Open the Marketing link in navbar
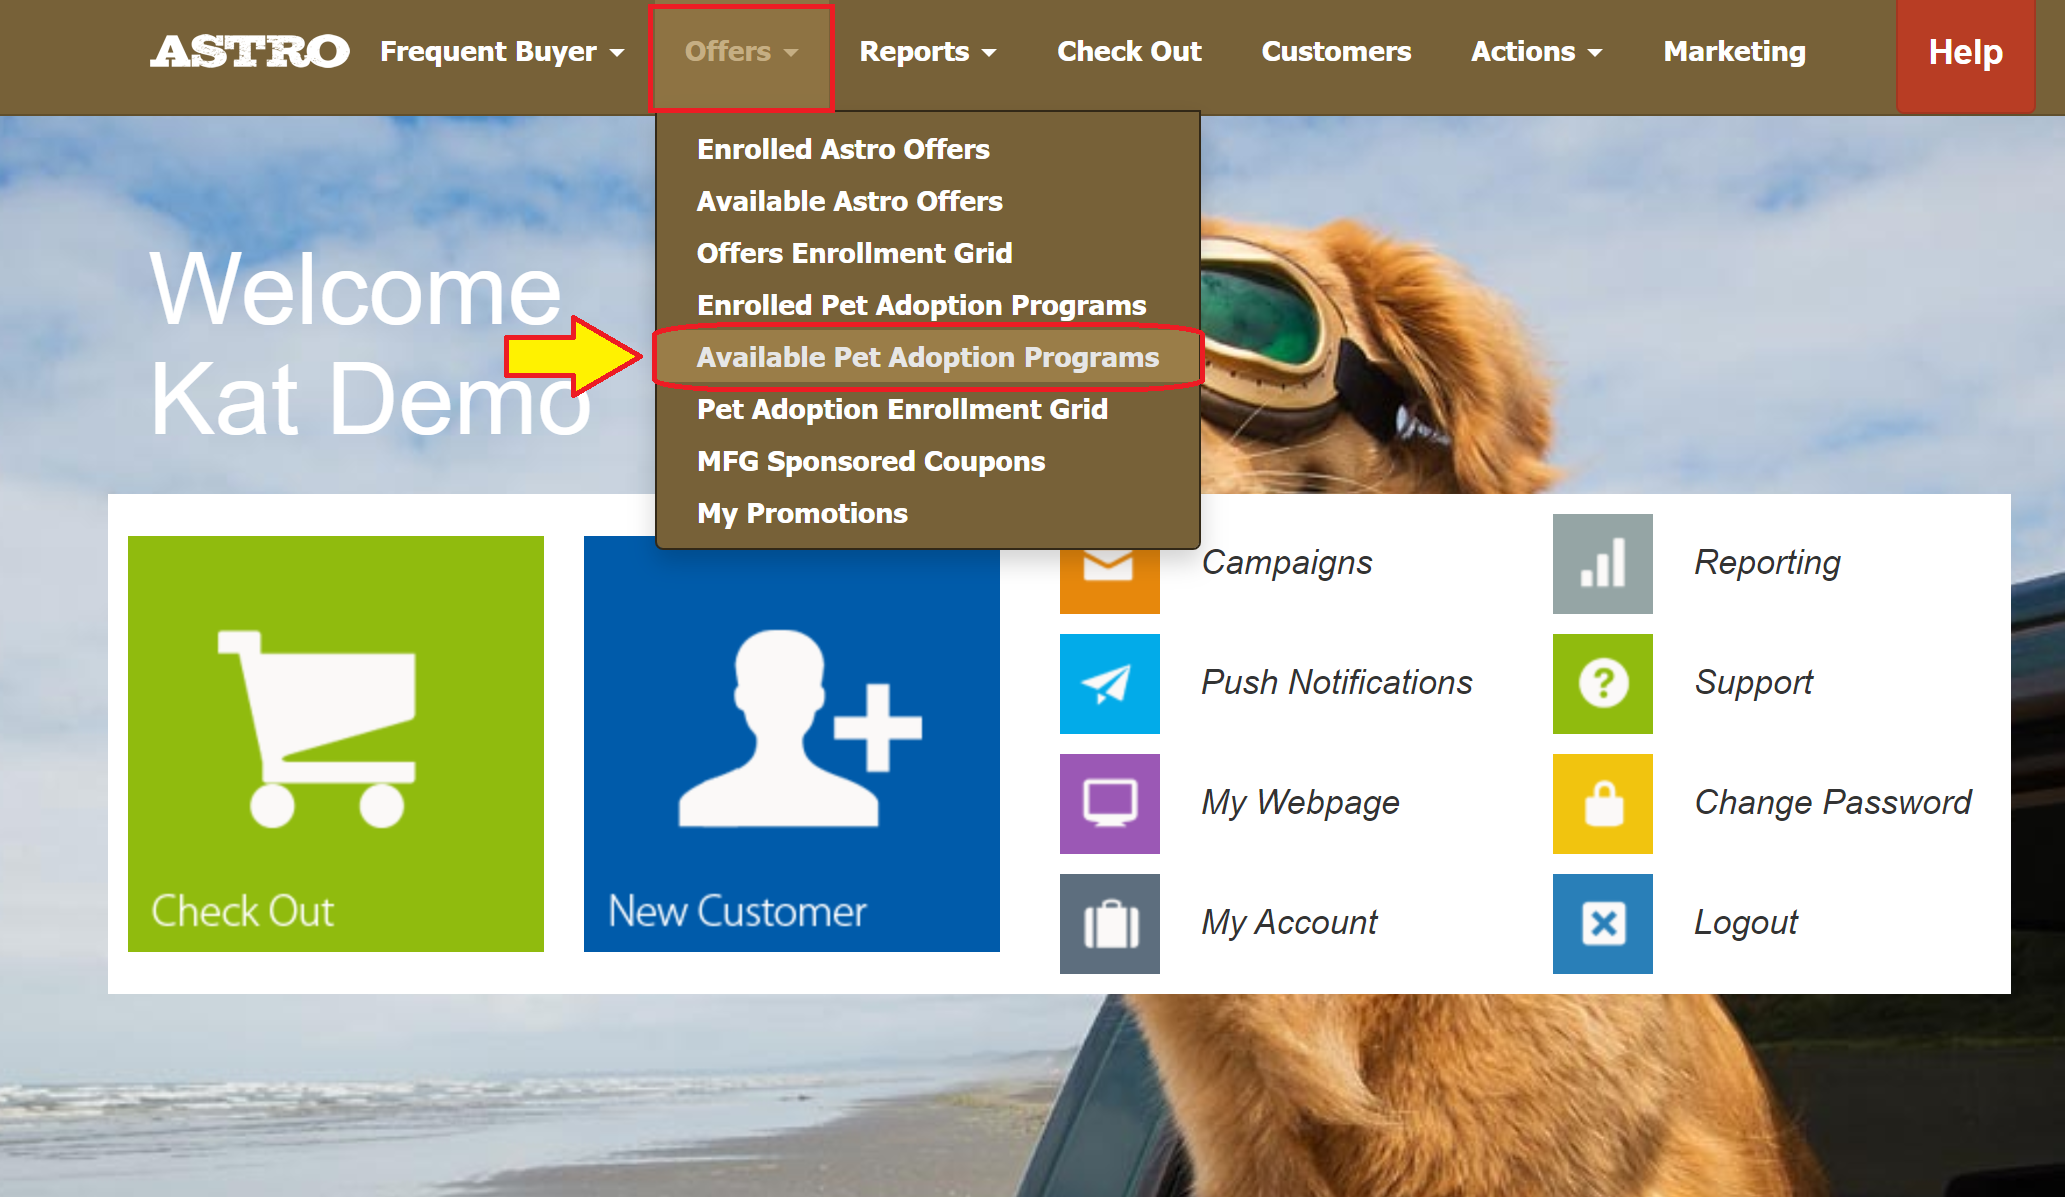 click(x=1734, y=52)
